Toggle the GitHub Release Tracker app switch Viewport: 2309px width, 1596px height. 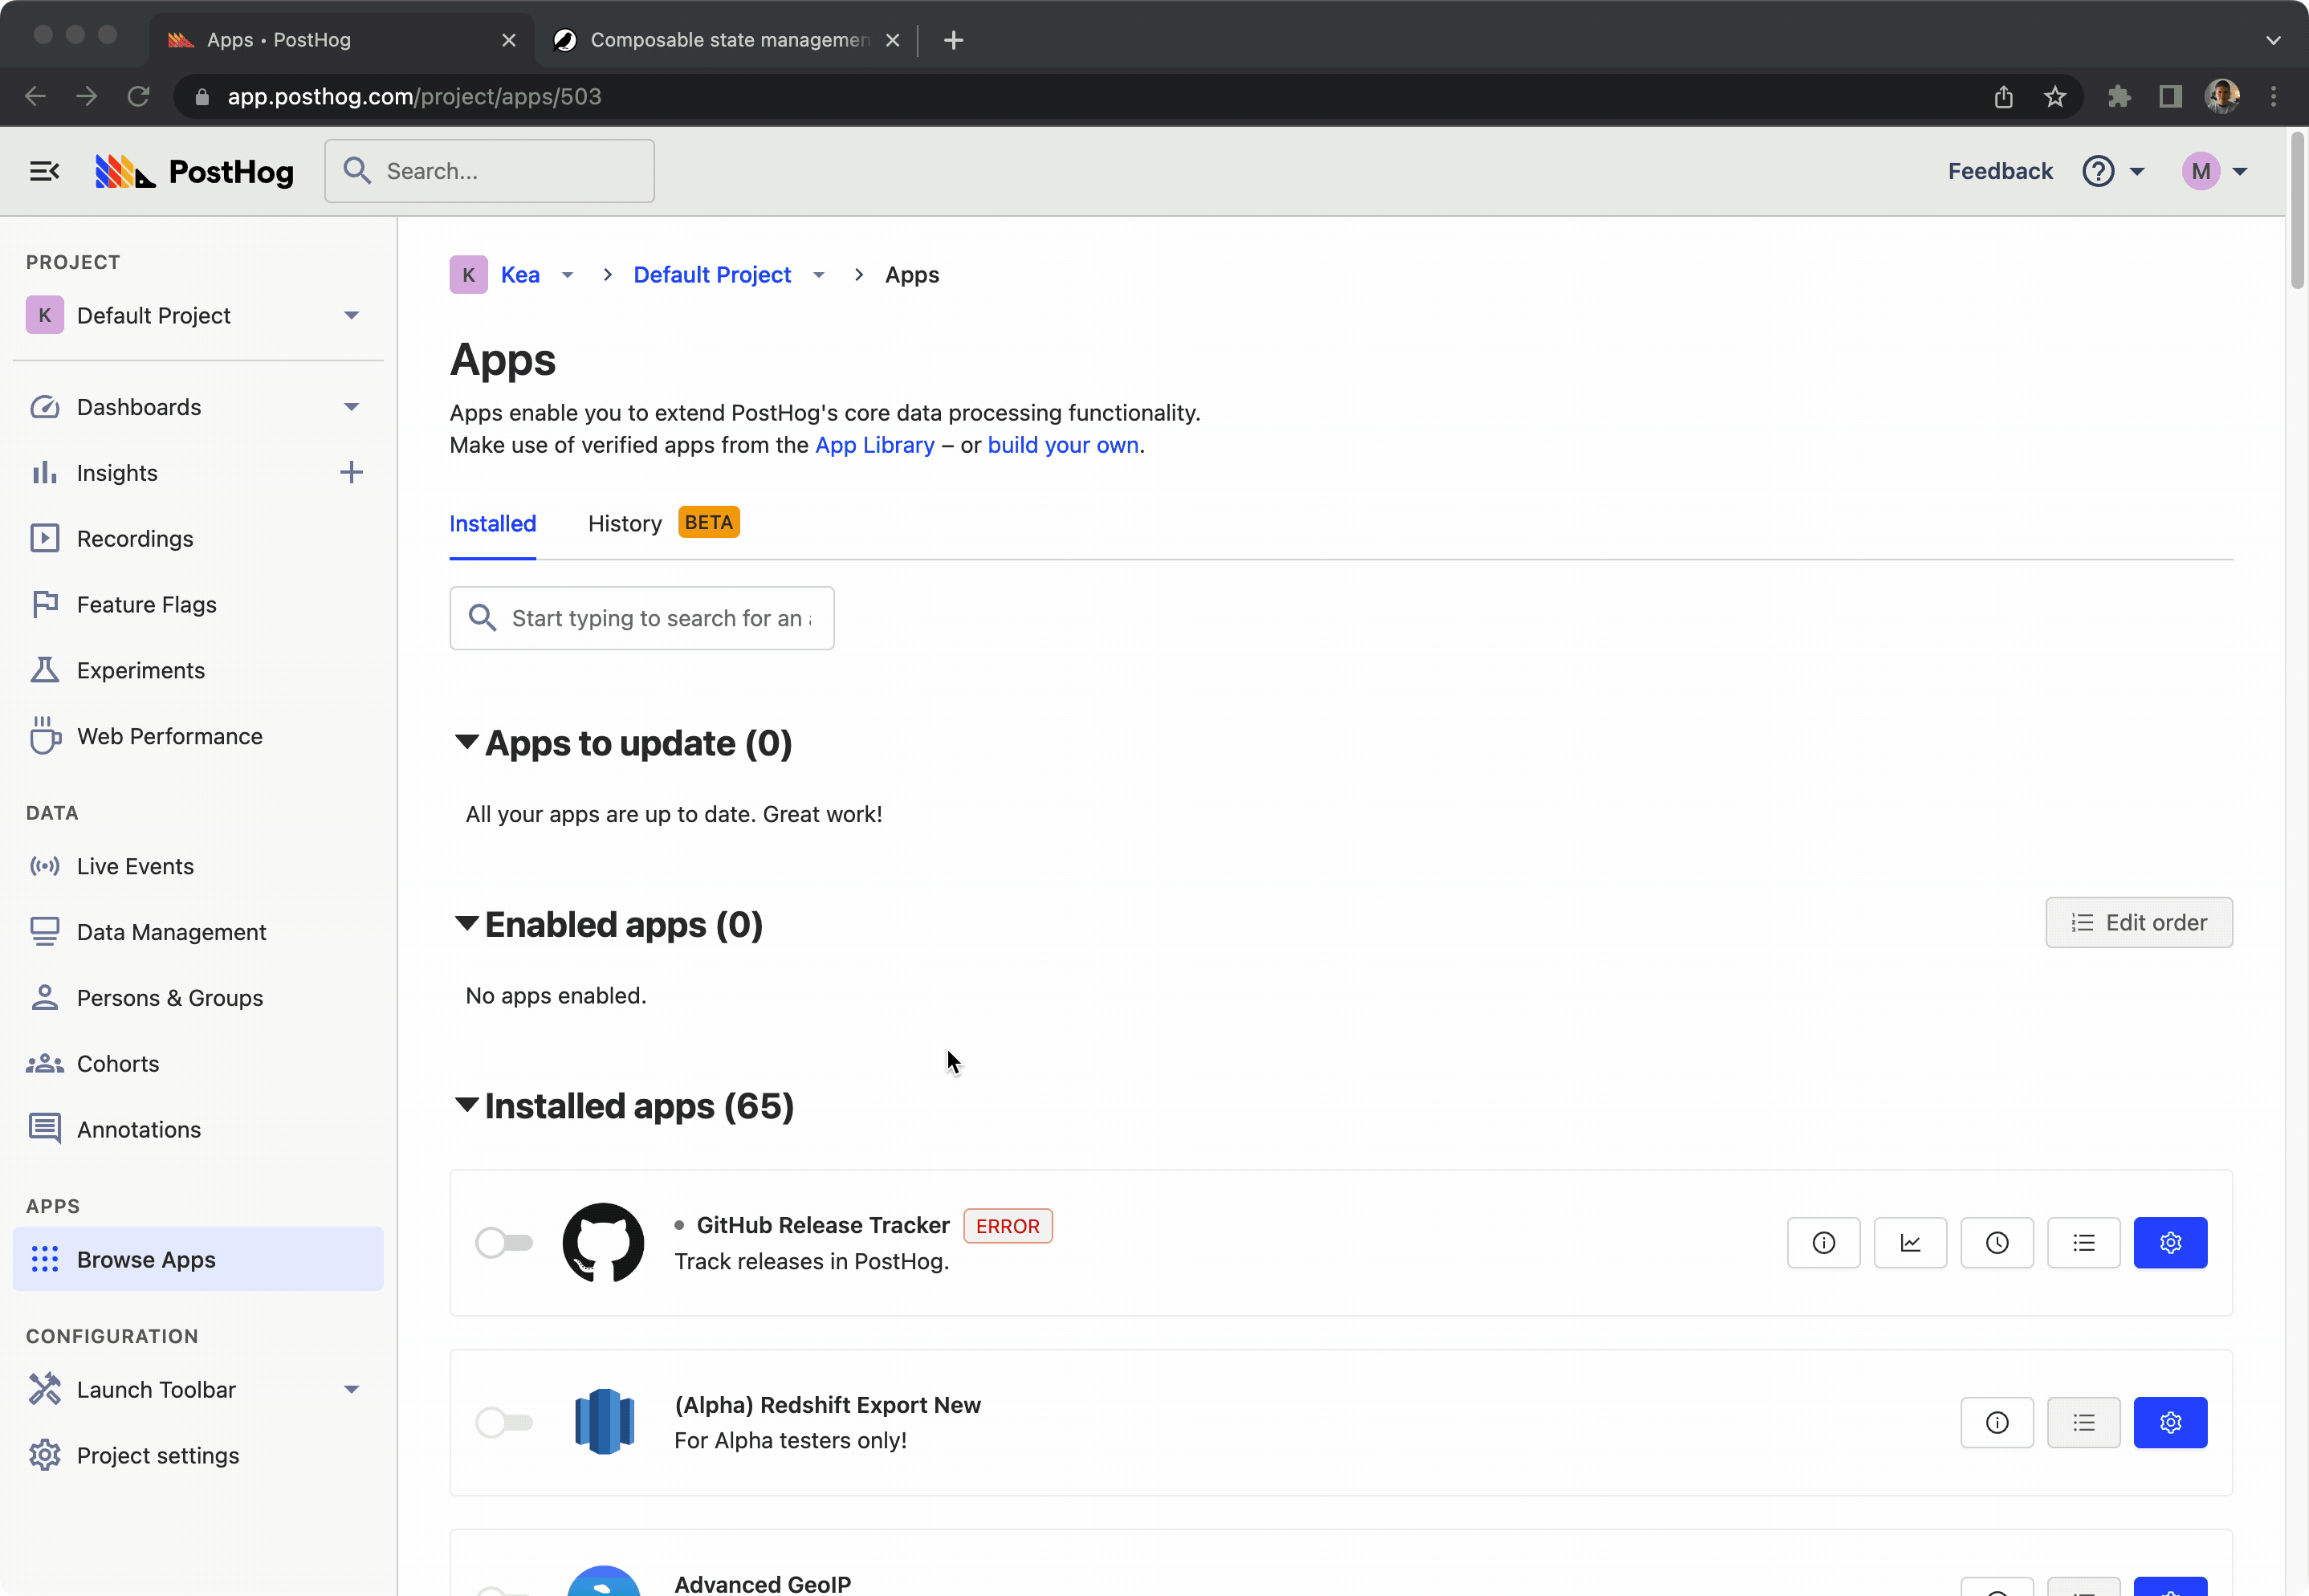click(505, 1242)
